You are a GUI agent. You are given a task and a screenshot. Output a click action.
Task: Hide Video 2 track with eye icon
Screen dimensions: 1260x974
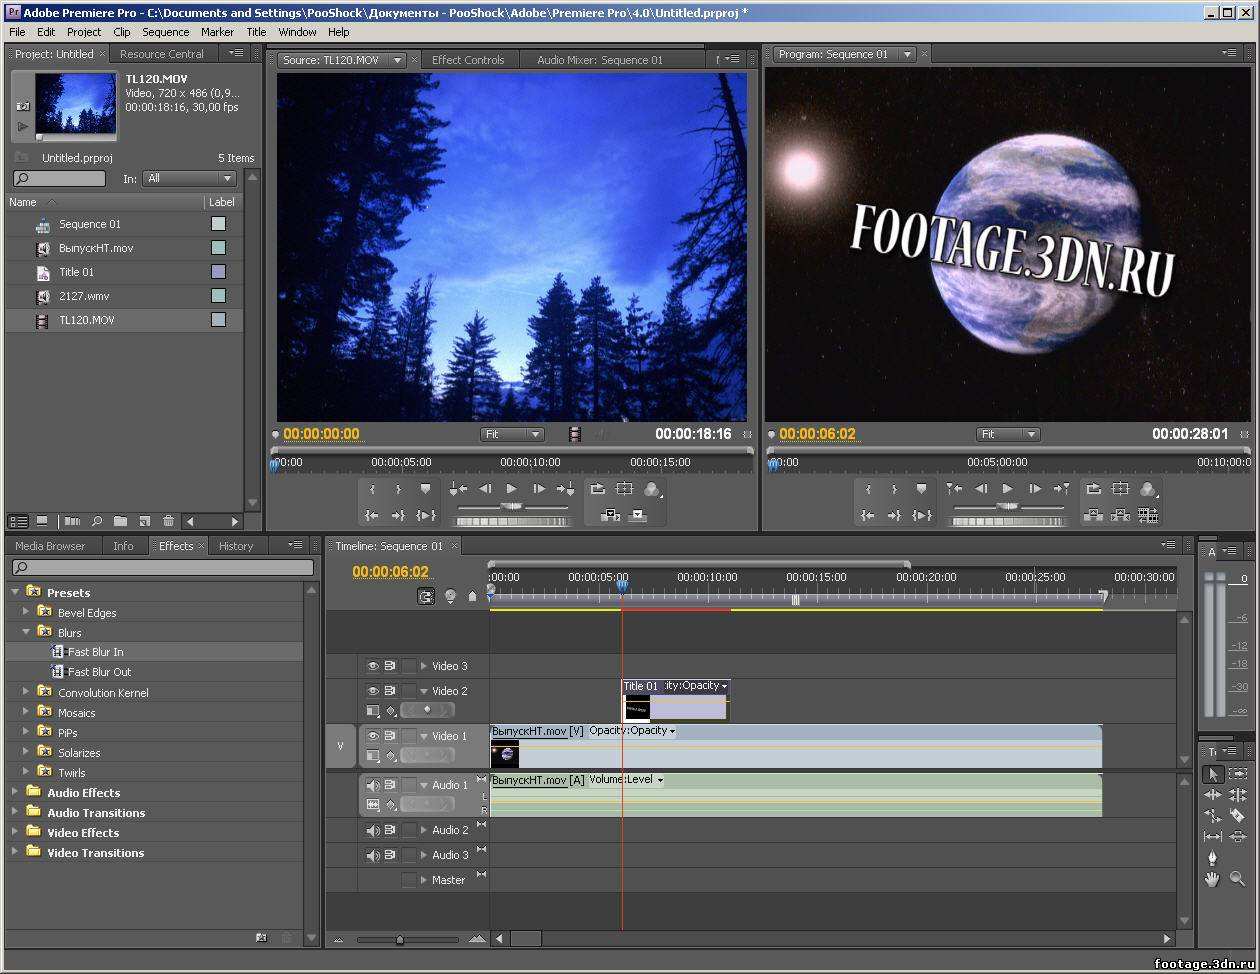pyautogui.click(x=373, y=691)
